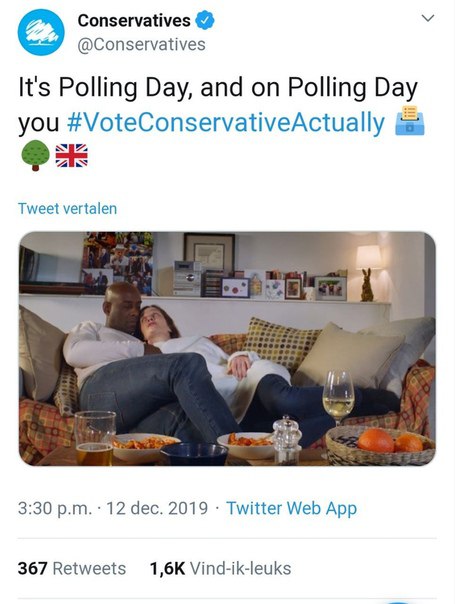Click the bowl of oranges in the image
455x604 pixels.
[x=380, y=445]
